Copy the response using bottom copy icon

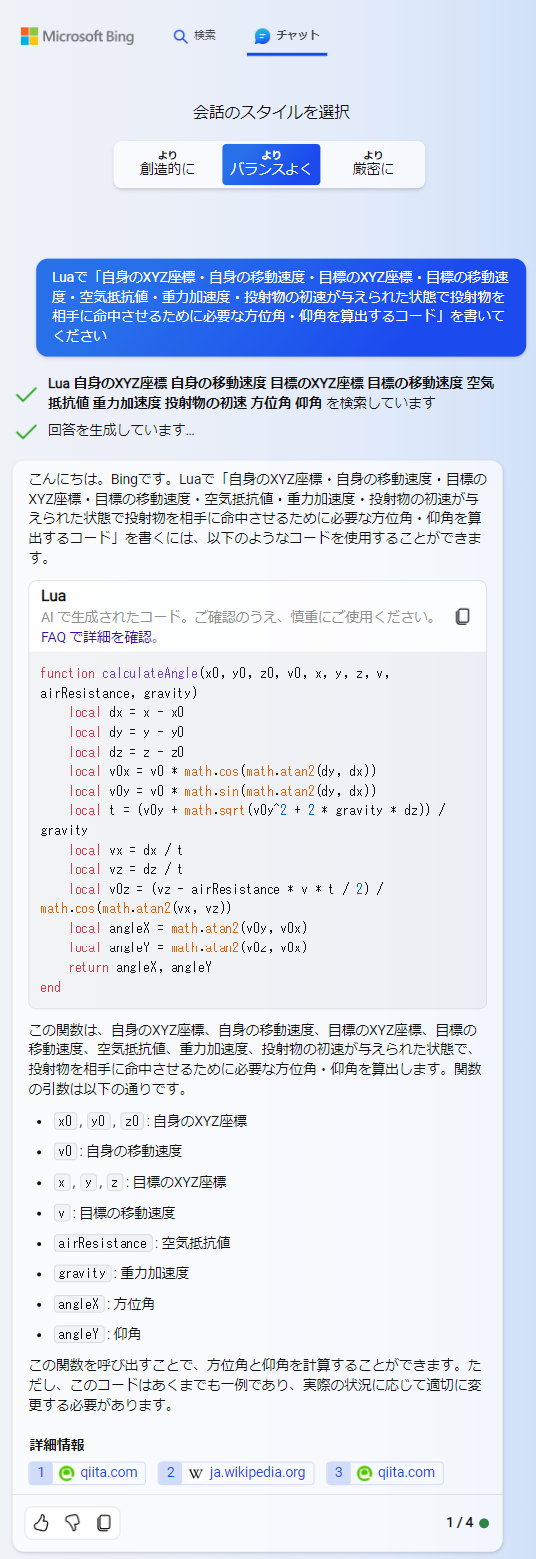pos(103,1523)
